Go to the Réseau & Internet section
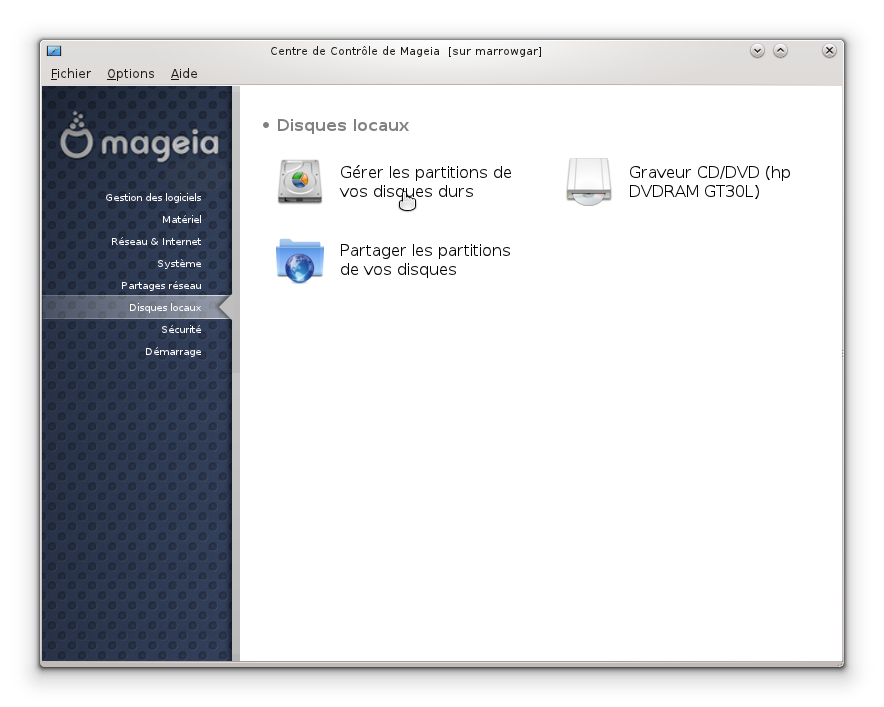884x707 pixels. [156, 242]
